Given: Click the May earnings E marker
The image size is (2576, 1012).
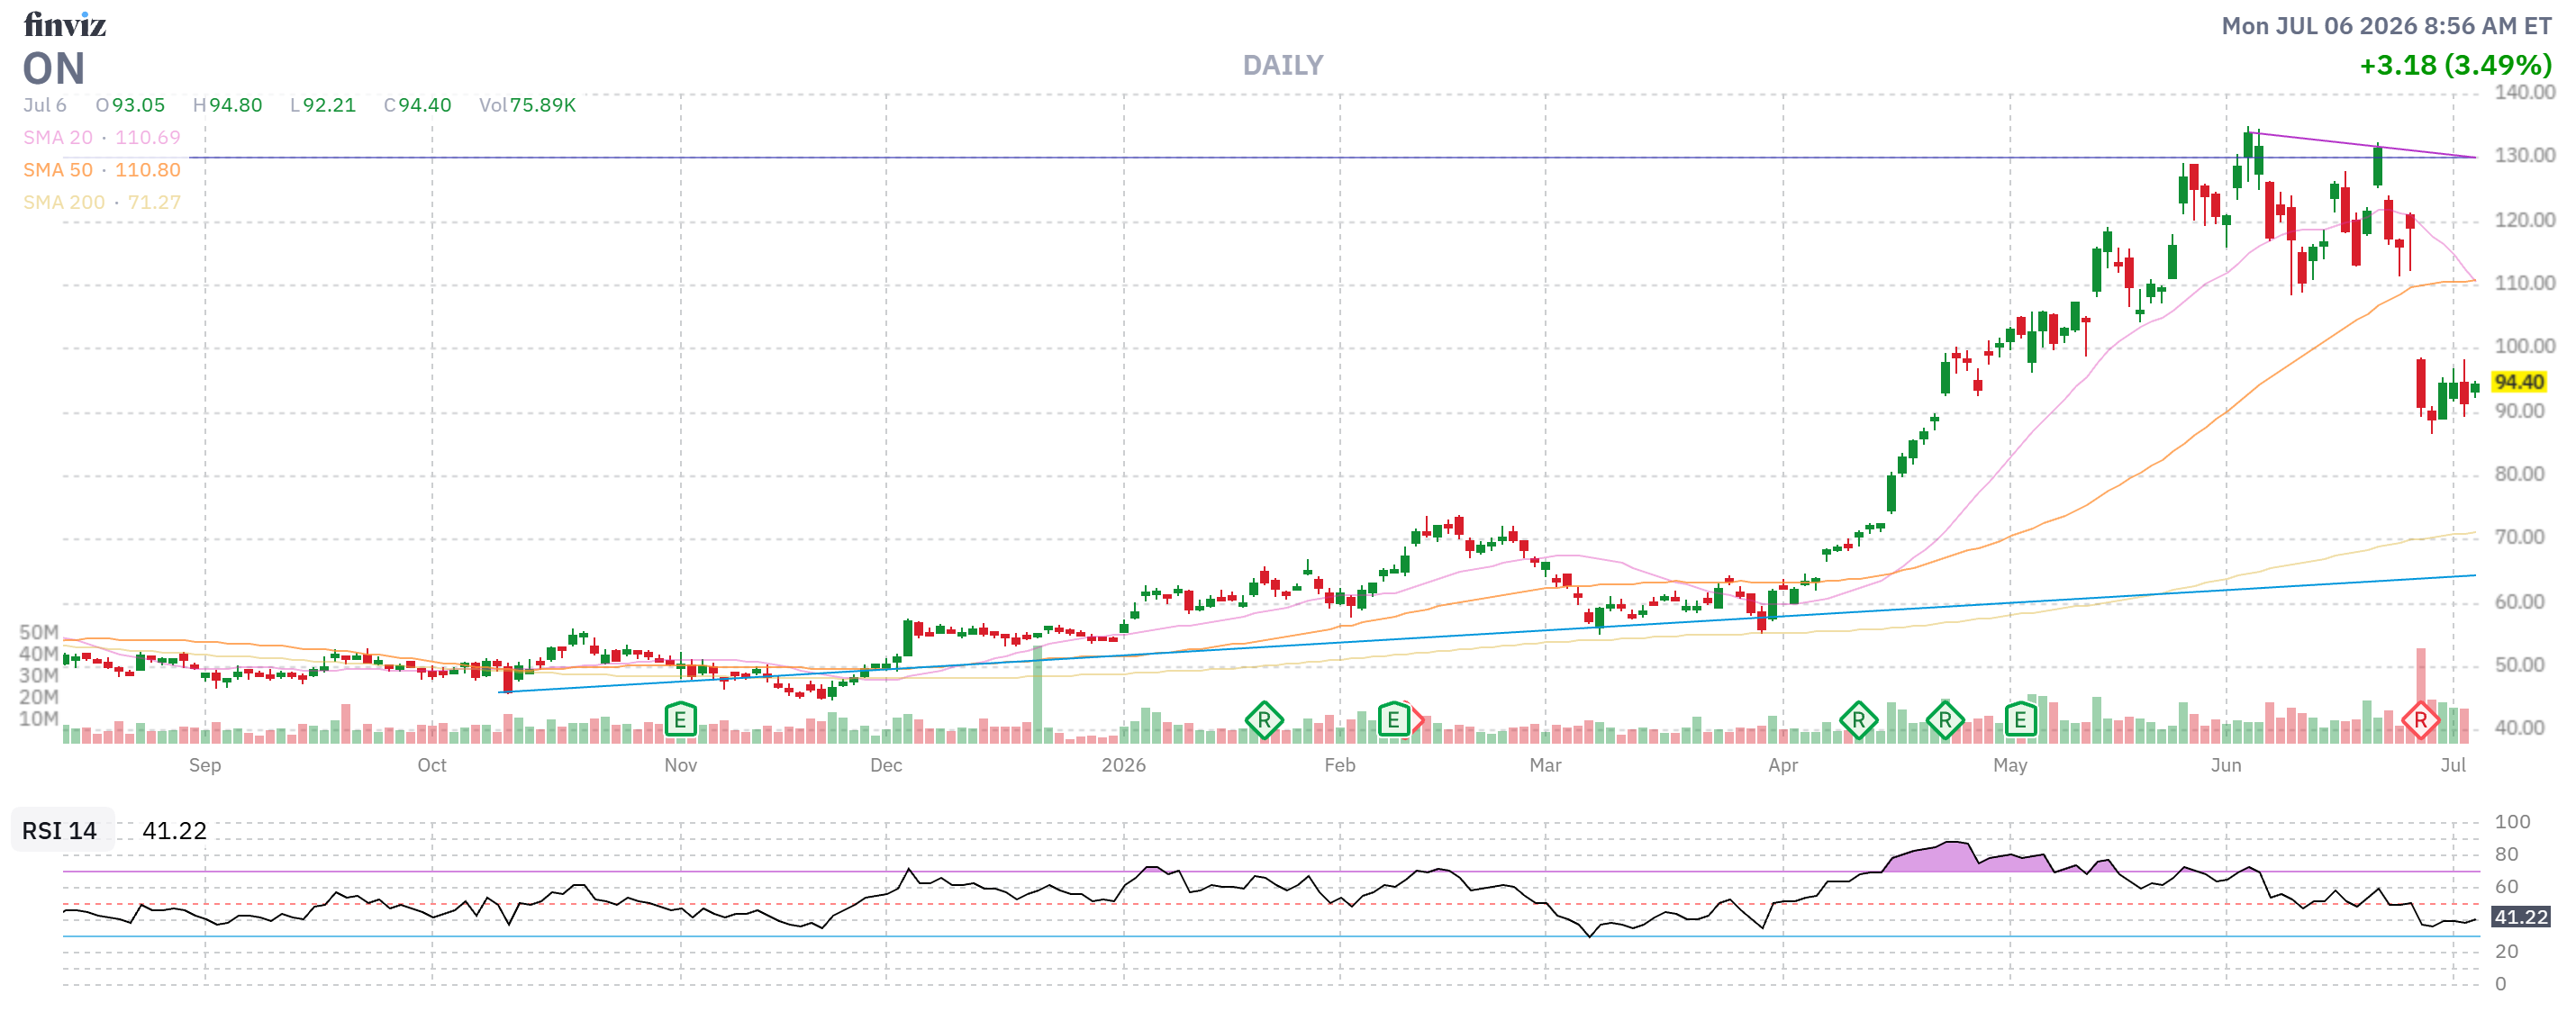Looking at the screenshot, I should point(2020,719).
